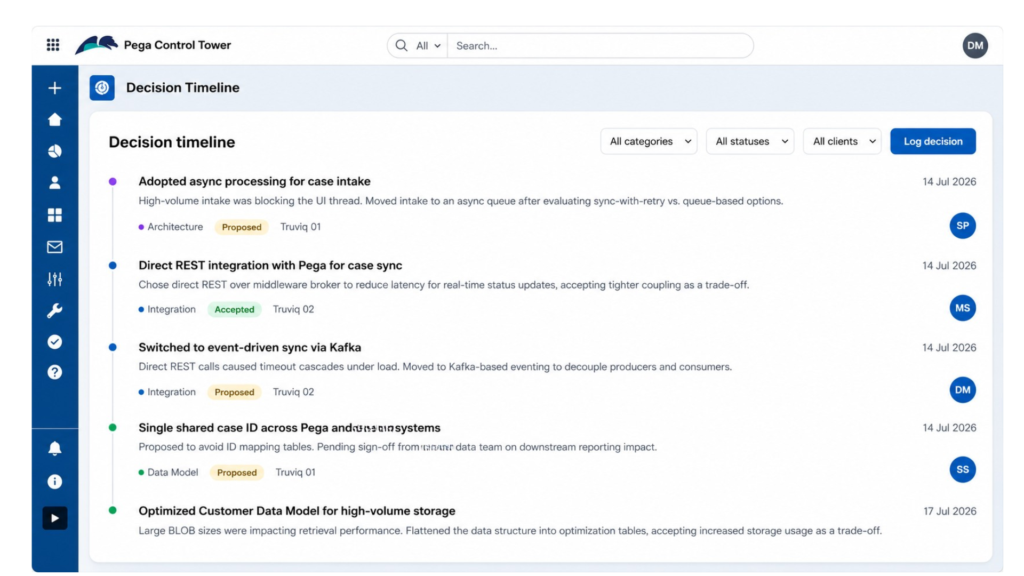Viewport: 1024px width, 576px height.
Task: Open the pie chart dashboard icon
Action: click(x=55, y=152)
